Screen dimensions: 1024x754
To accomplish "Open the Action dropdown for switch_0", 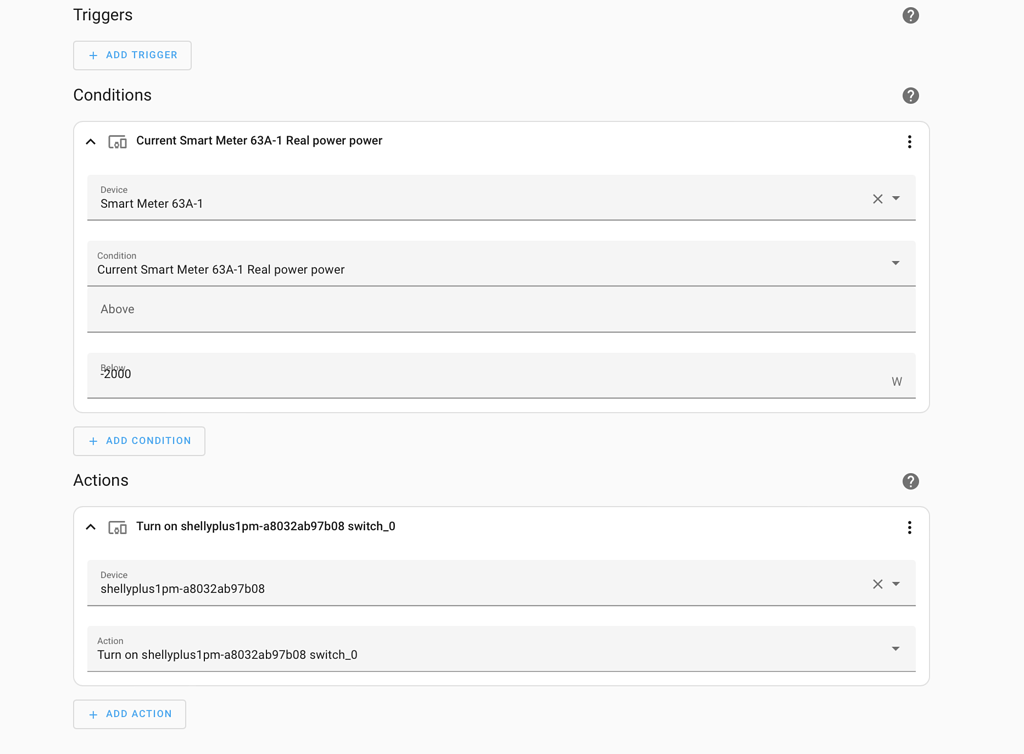I will (895, 648).
